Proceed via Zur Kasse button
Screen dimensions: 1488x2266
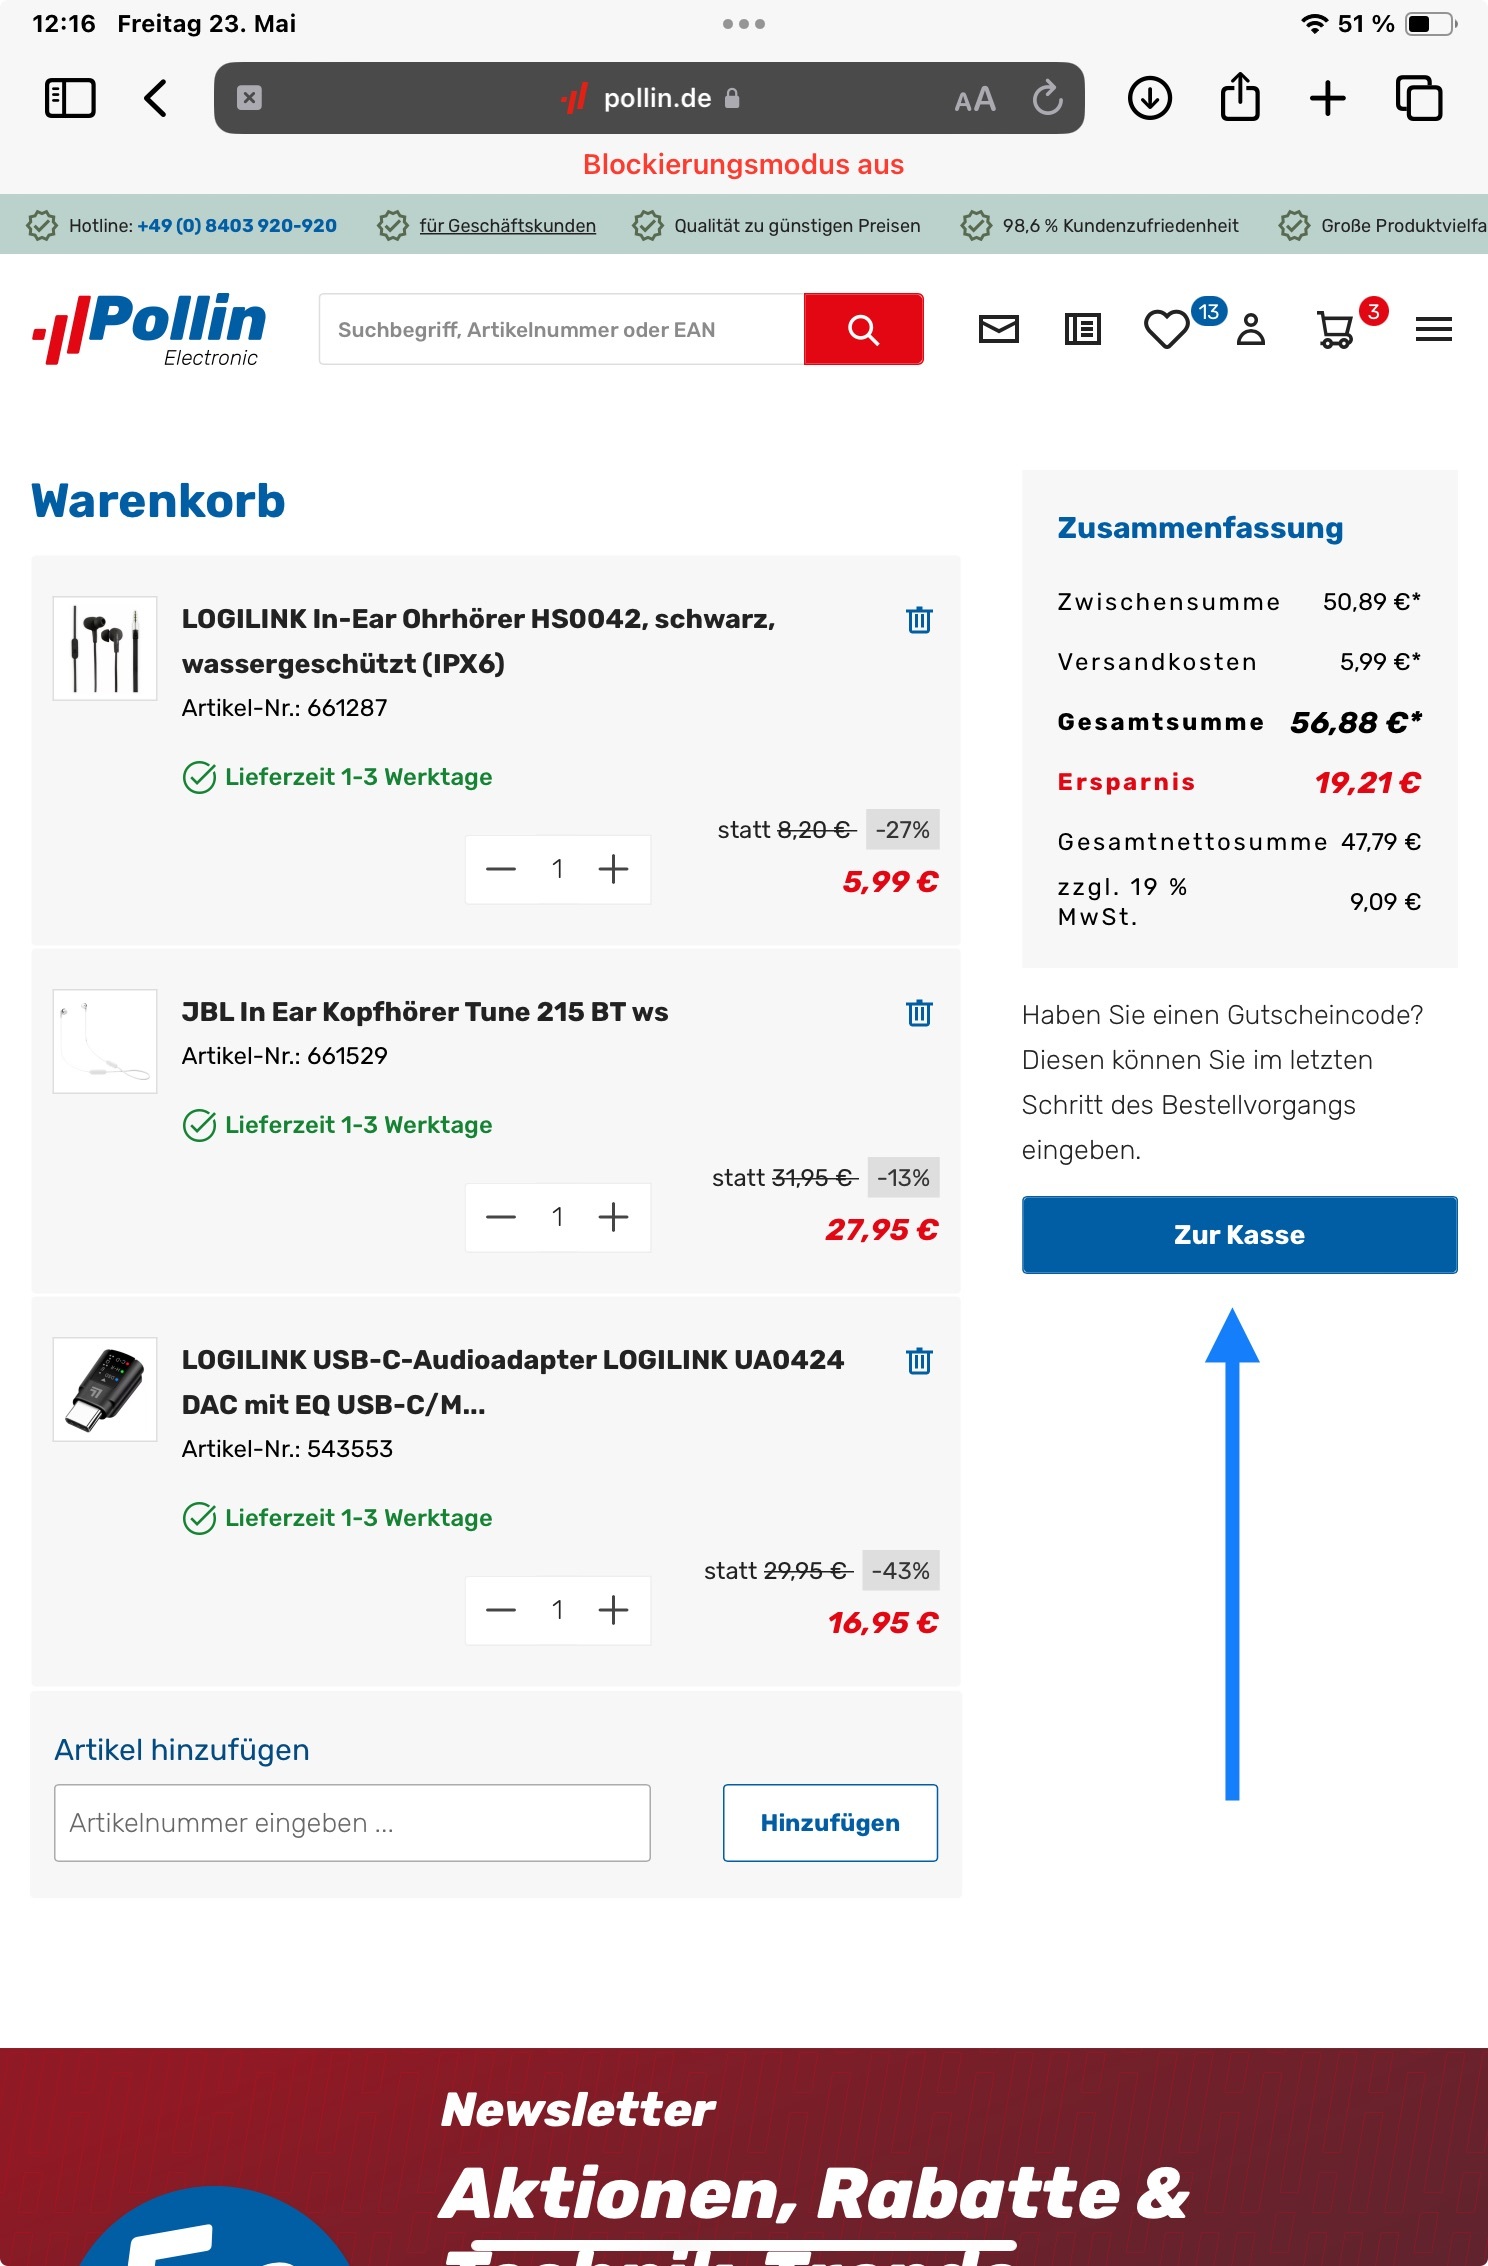[x=1239, y=1235]
